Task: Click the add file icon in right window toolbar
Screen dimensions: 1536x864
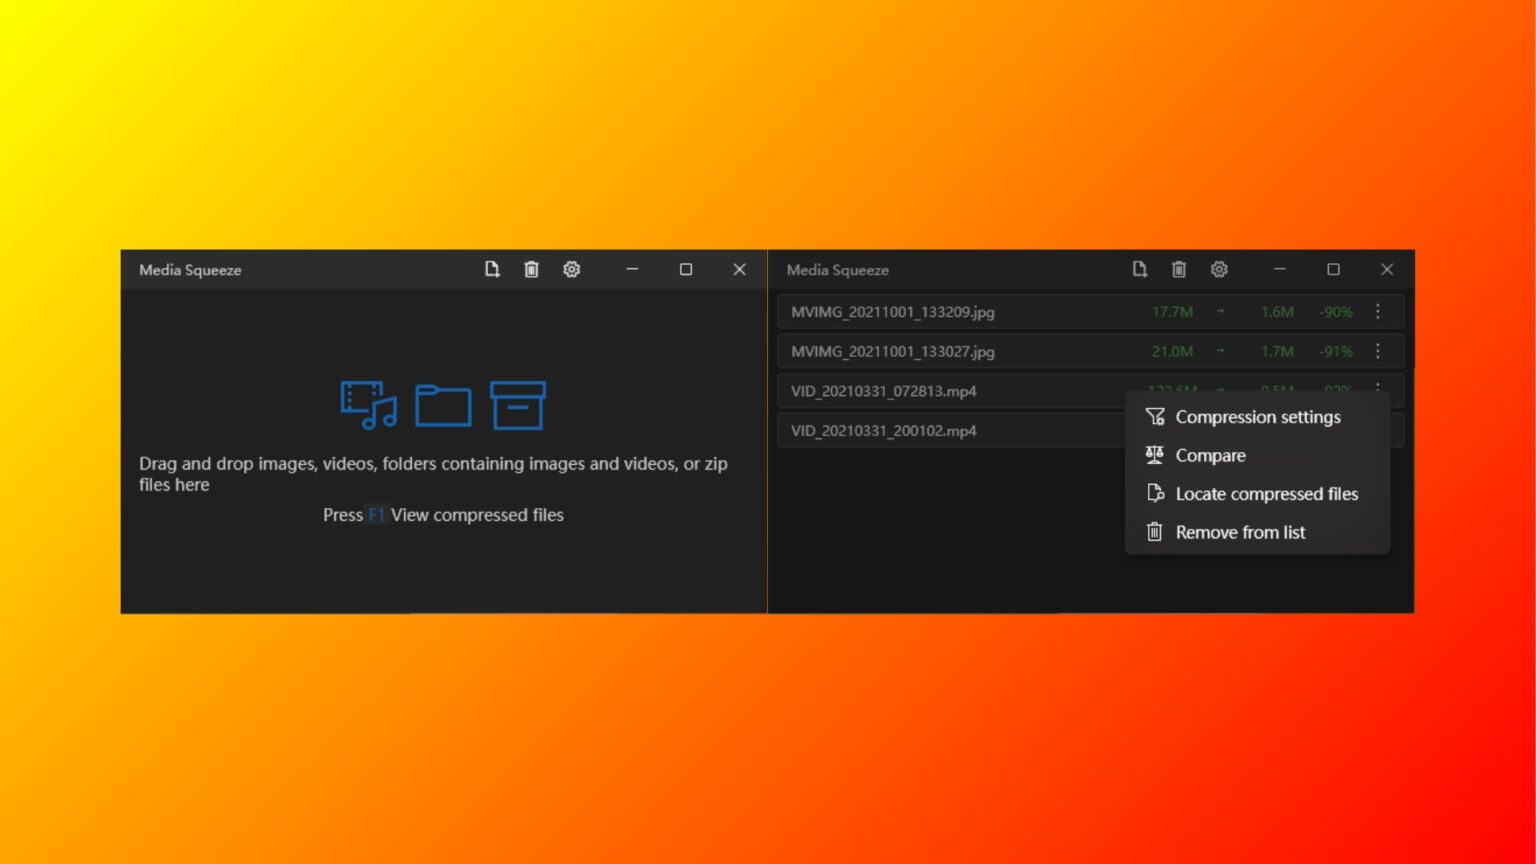Action: [x=1139, y=269]
